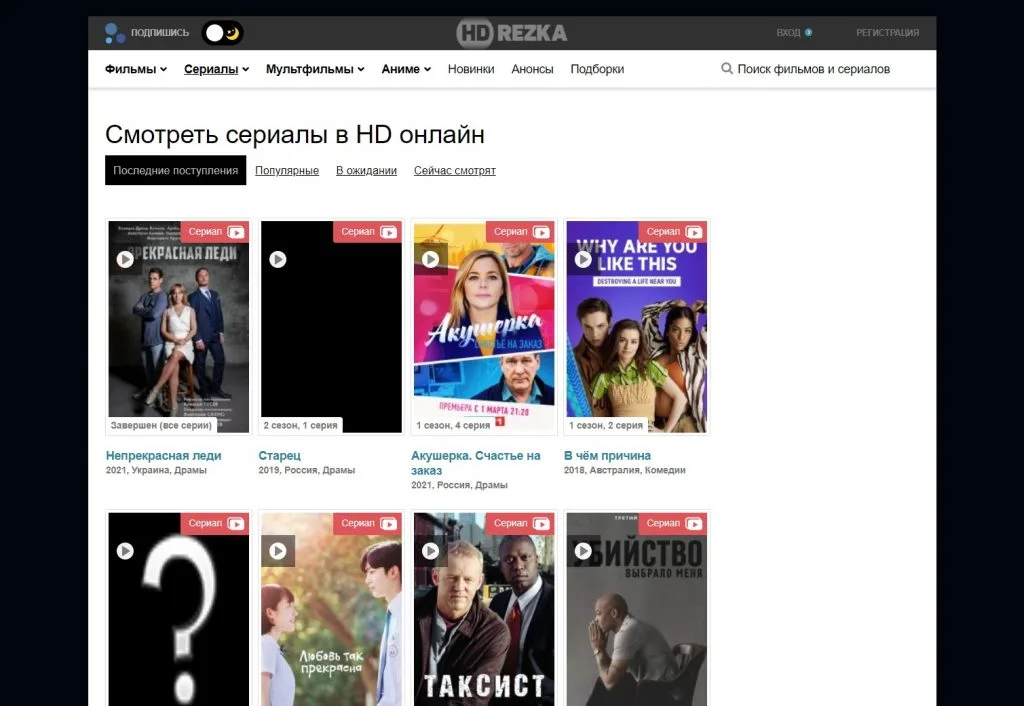The height and width of the screenshot is (706, 1024).
Task: Click the play icon on the question mark poster
Action: click(x=124, y=550)
